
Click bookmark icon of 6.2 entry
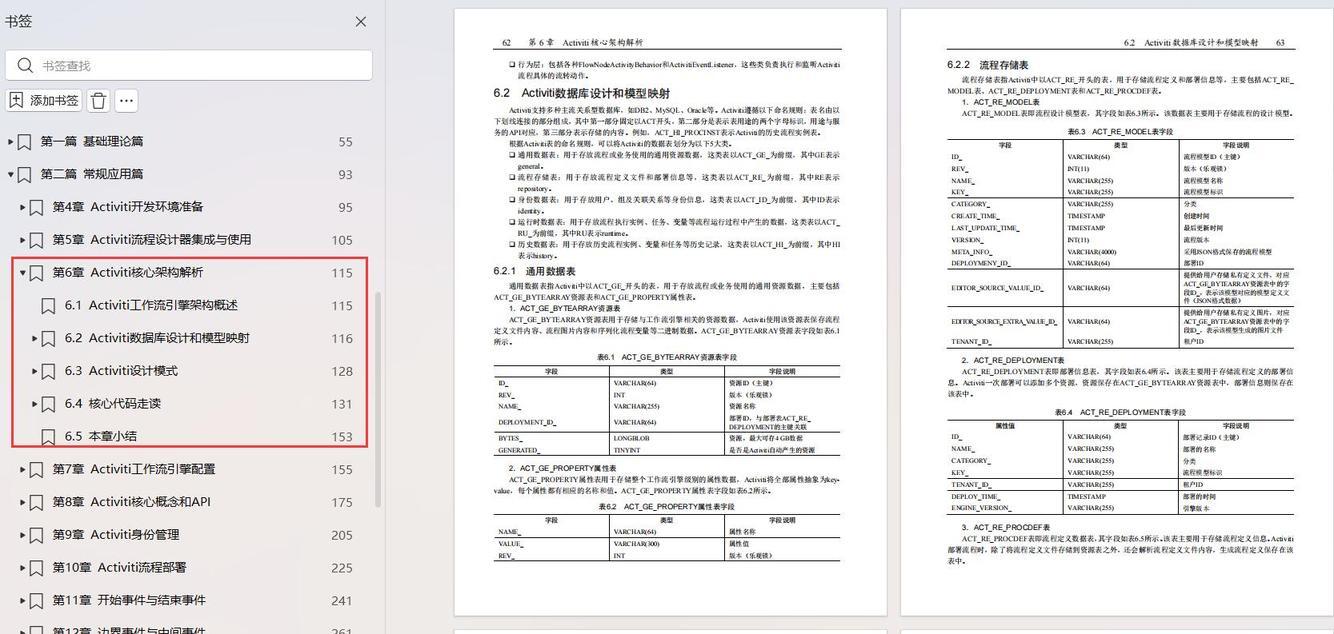48,338
